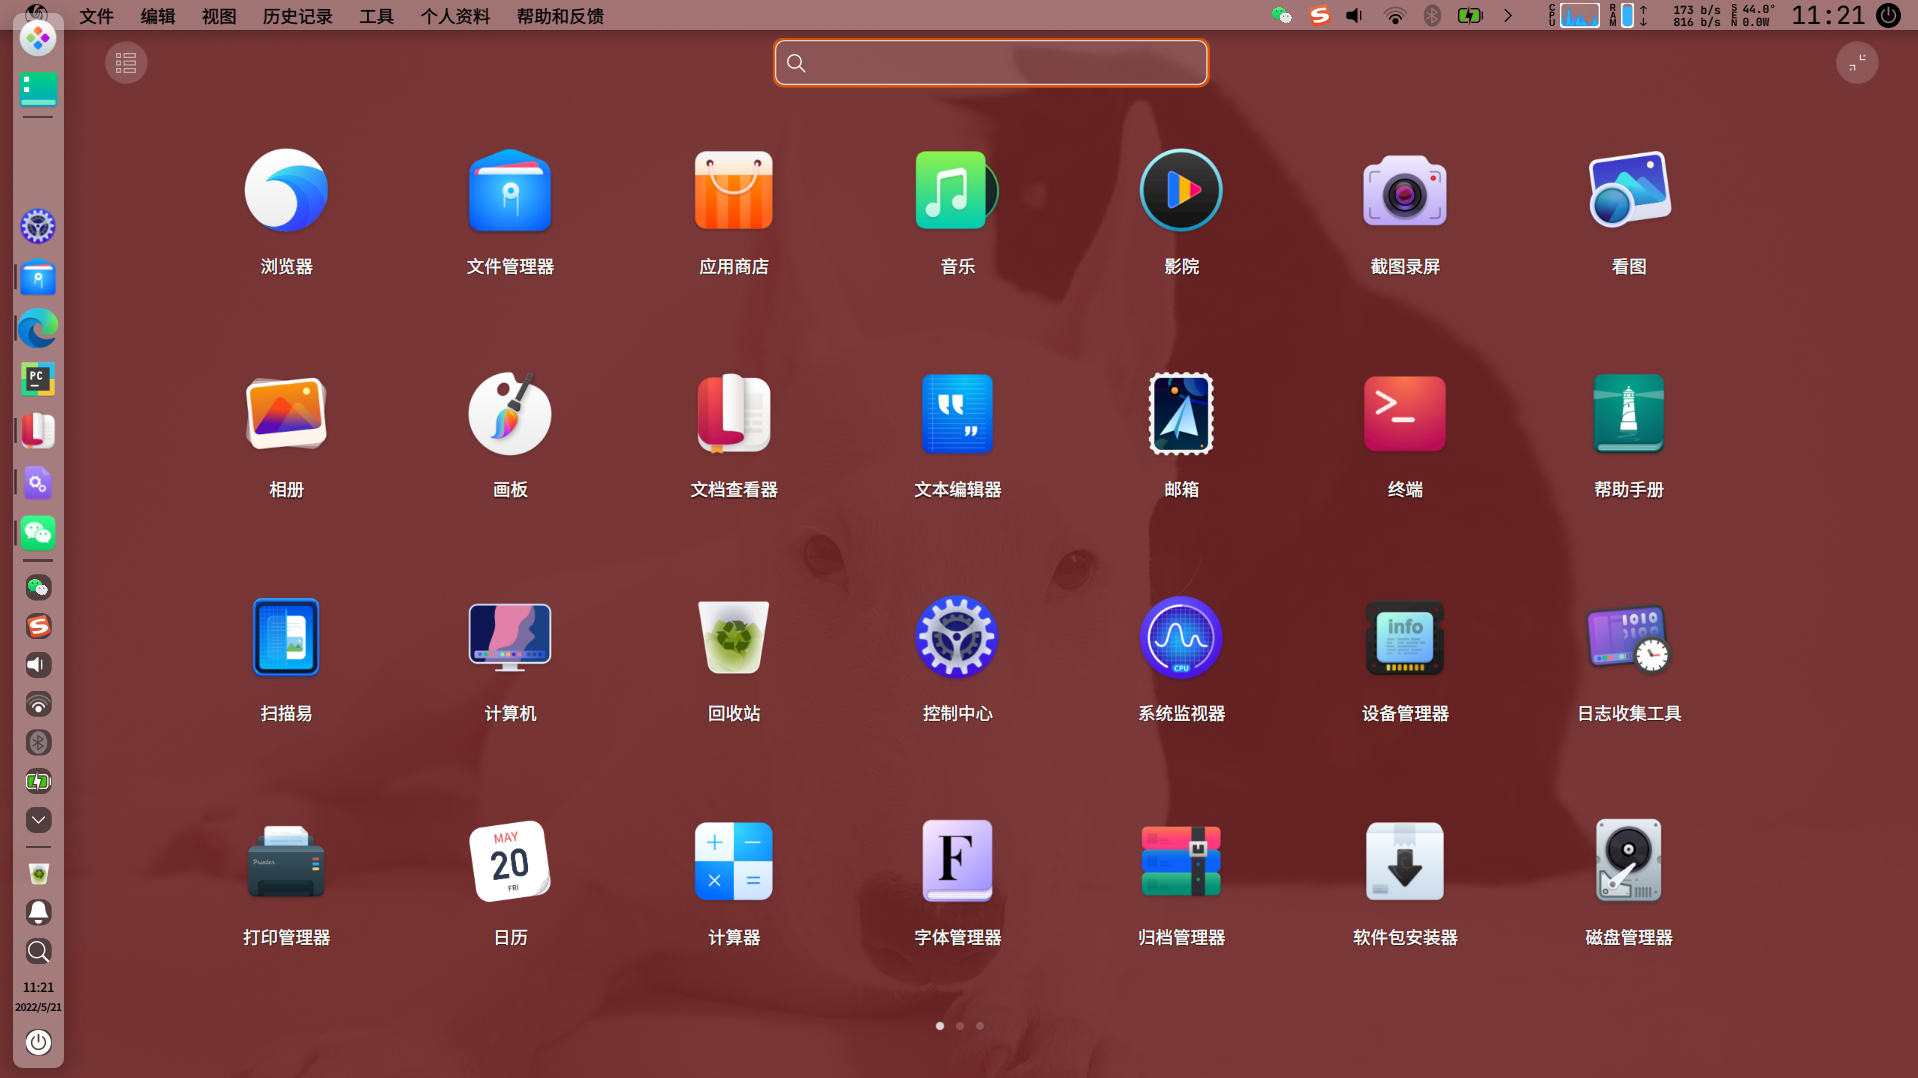Viewport: 1918px width, 1078px height.
Task: Open the 文件 menu
Action: click(x=97, y=16)
